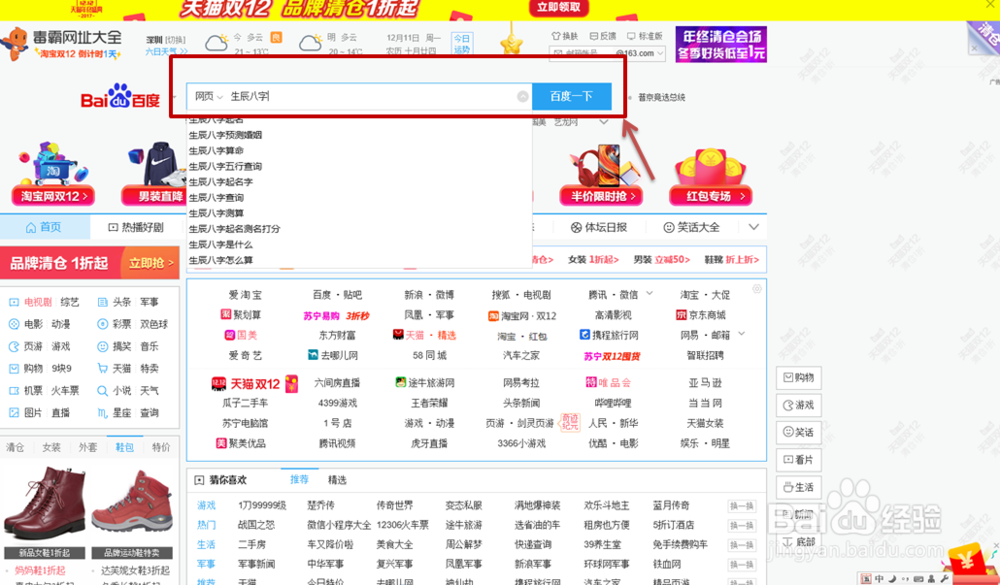
Task: Click the 换肤 skin icon
Action: pos(555,36)
